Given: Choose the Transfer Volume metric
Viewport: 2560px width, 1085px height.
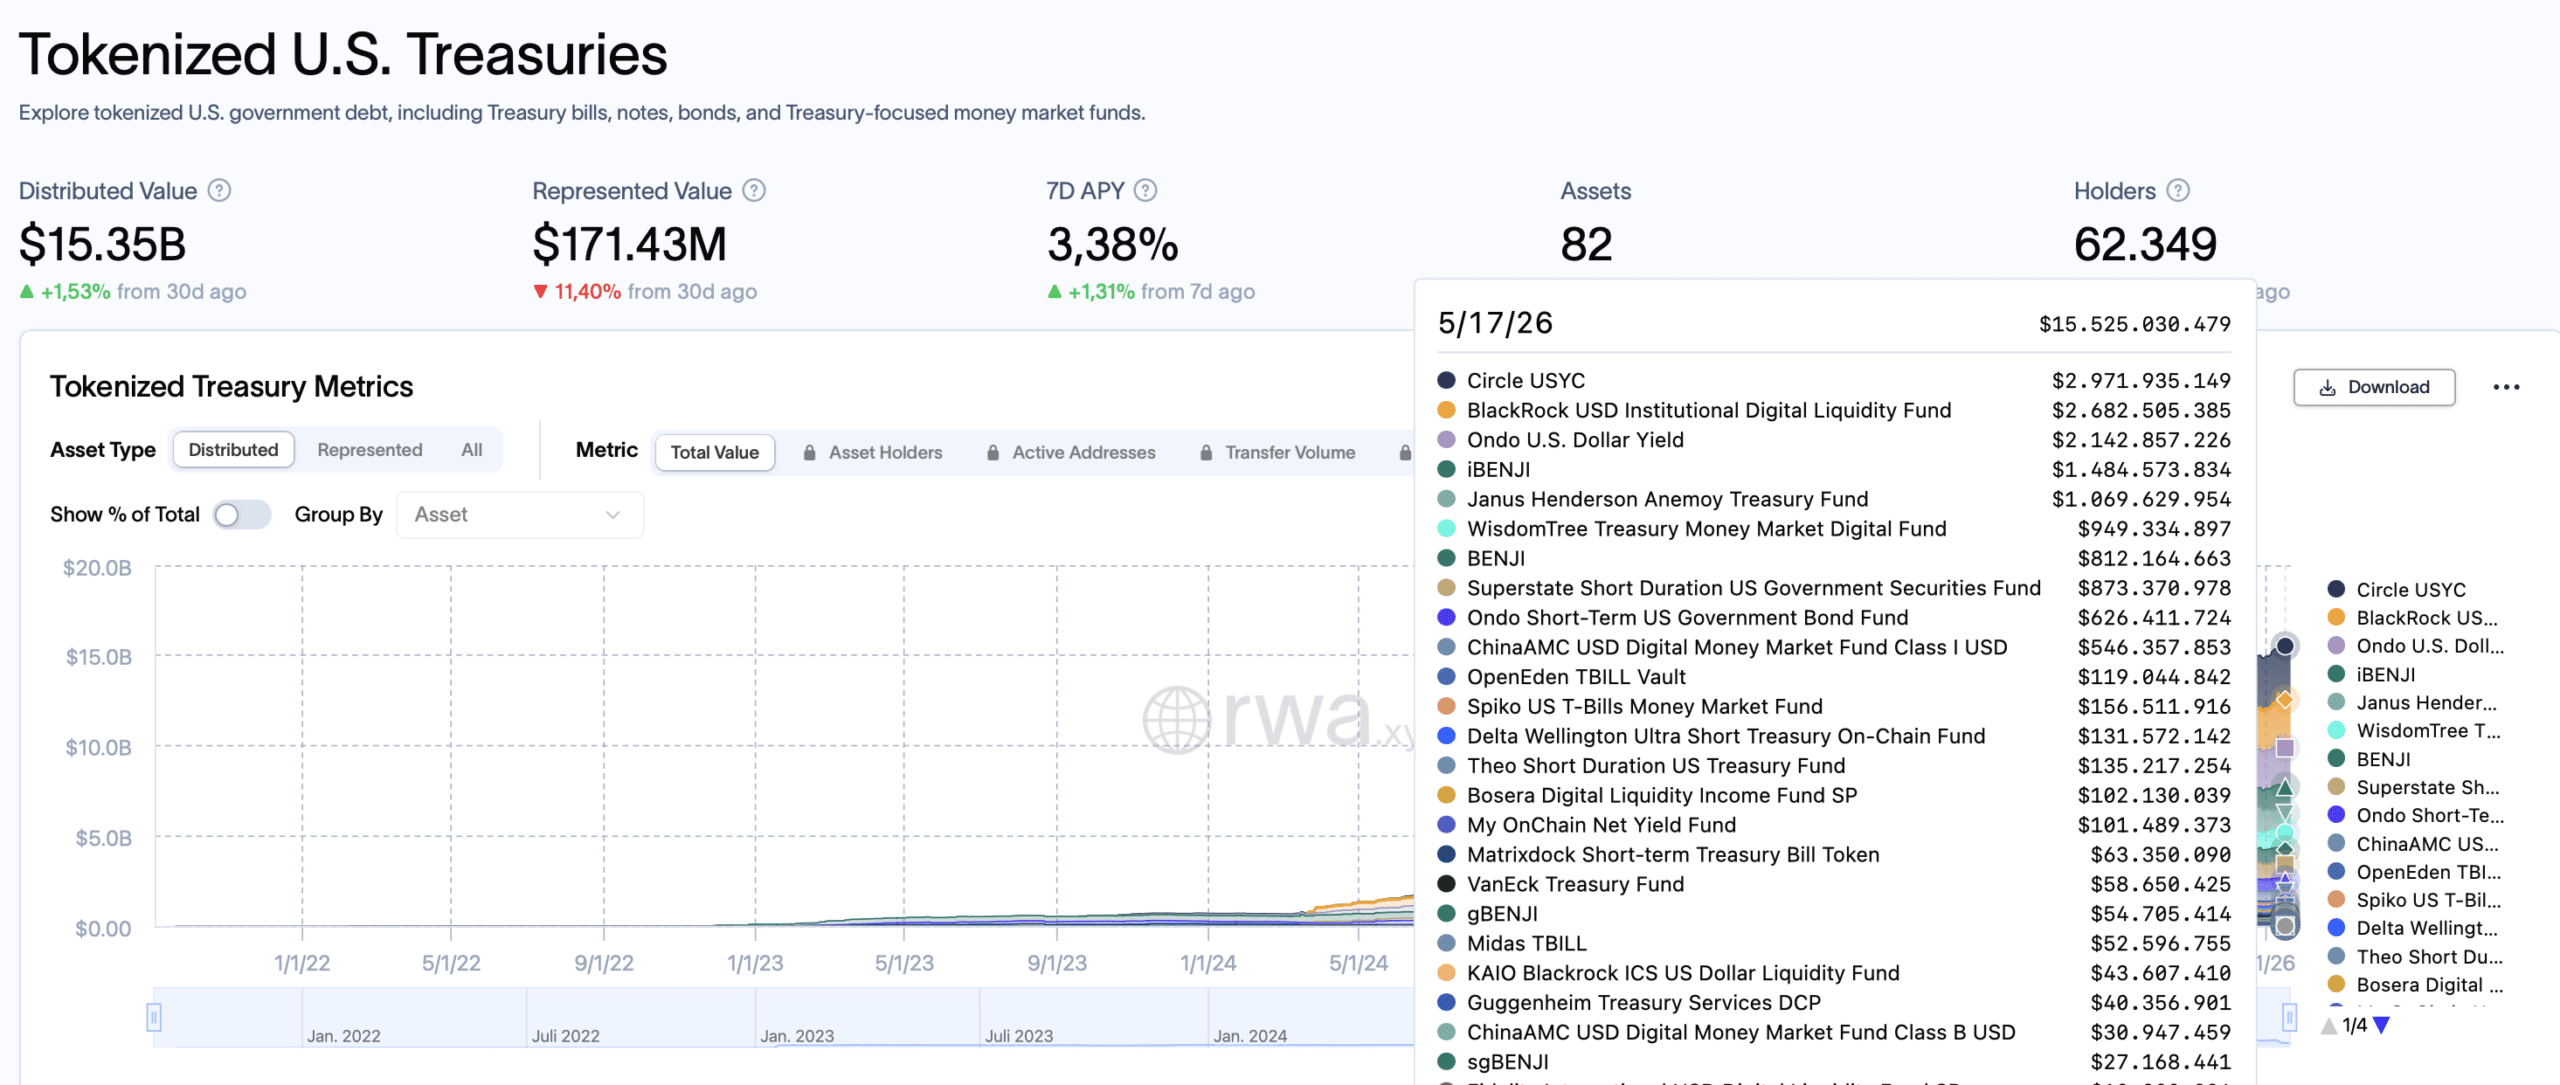Looking at the screenshot, I should 1277,452.
